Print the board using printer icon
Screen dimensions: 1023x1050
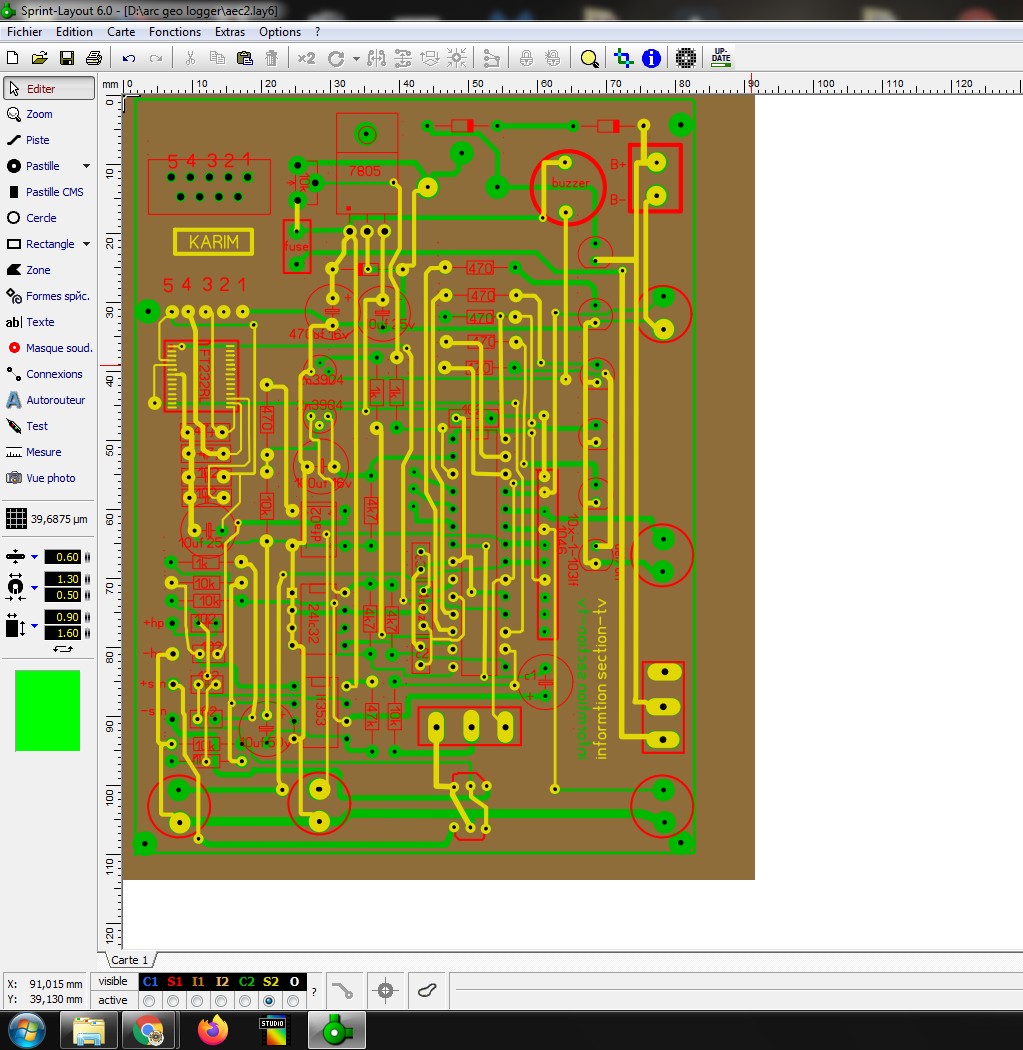tap(94, 58)
